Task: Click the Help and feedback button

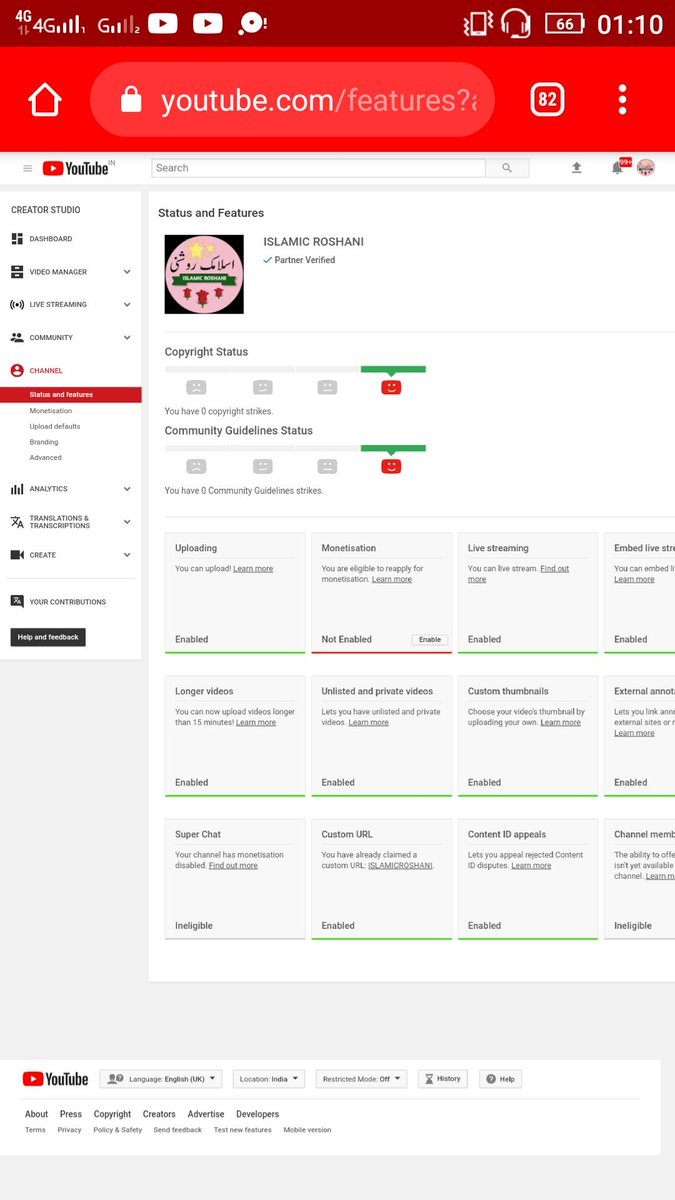Action: [48, 637]
